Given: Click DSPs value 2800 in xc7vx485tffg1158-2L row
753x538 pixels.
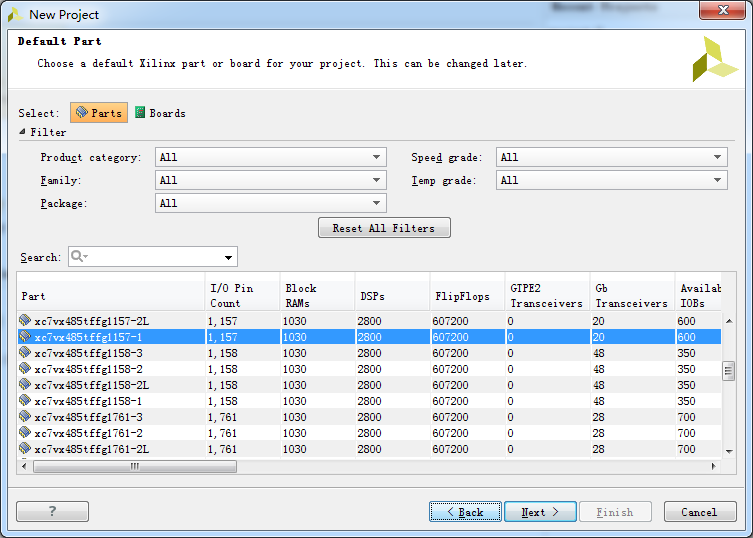Looking at the screenshot, I should [x=369, y=385].
